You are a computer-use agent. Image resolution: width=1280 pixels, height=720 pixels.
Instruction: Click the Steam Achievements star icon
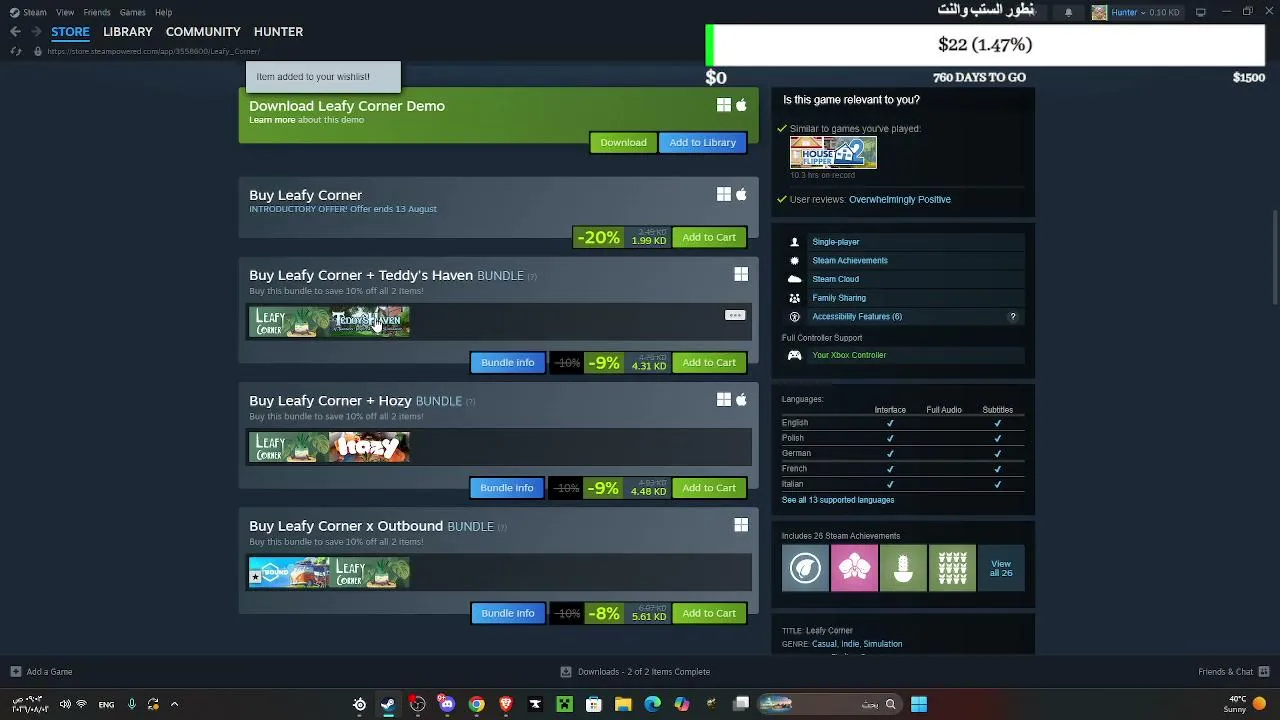[x=795, y=261]
